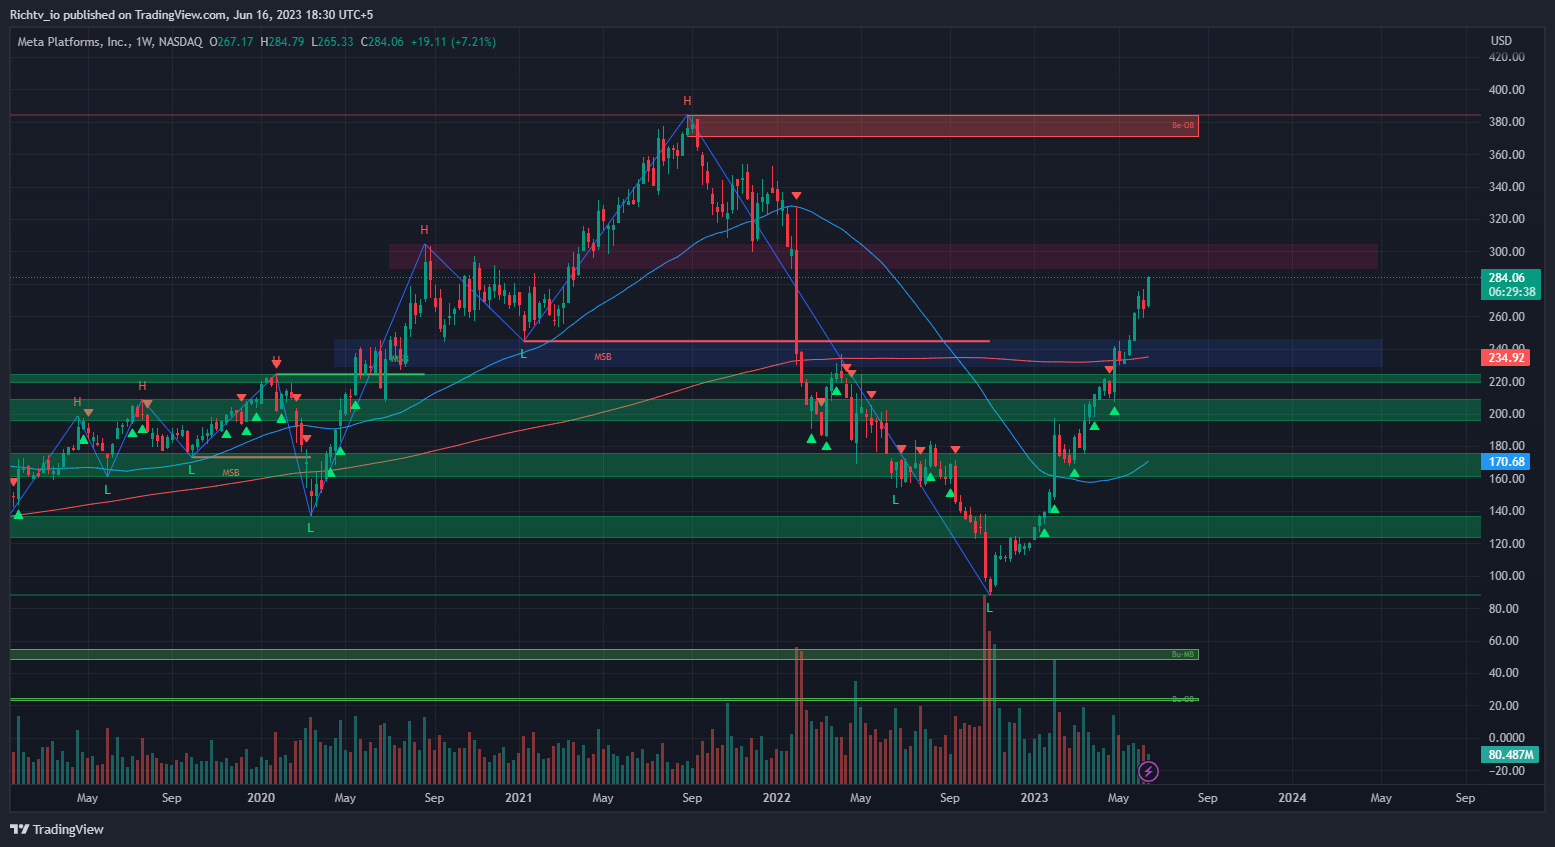
Task: Click the -20.00 price axis label
Action: 1508,771
